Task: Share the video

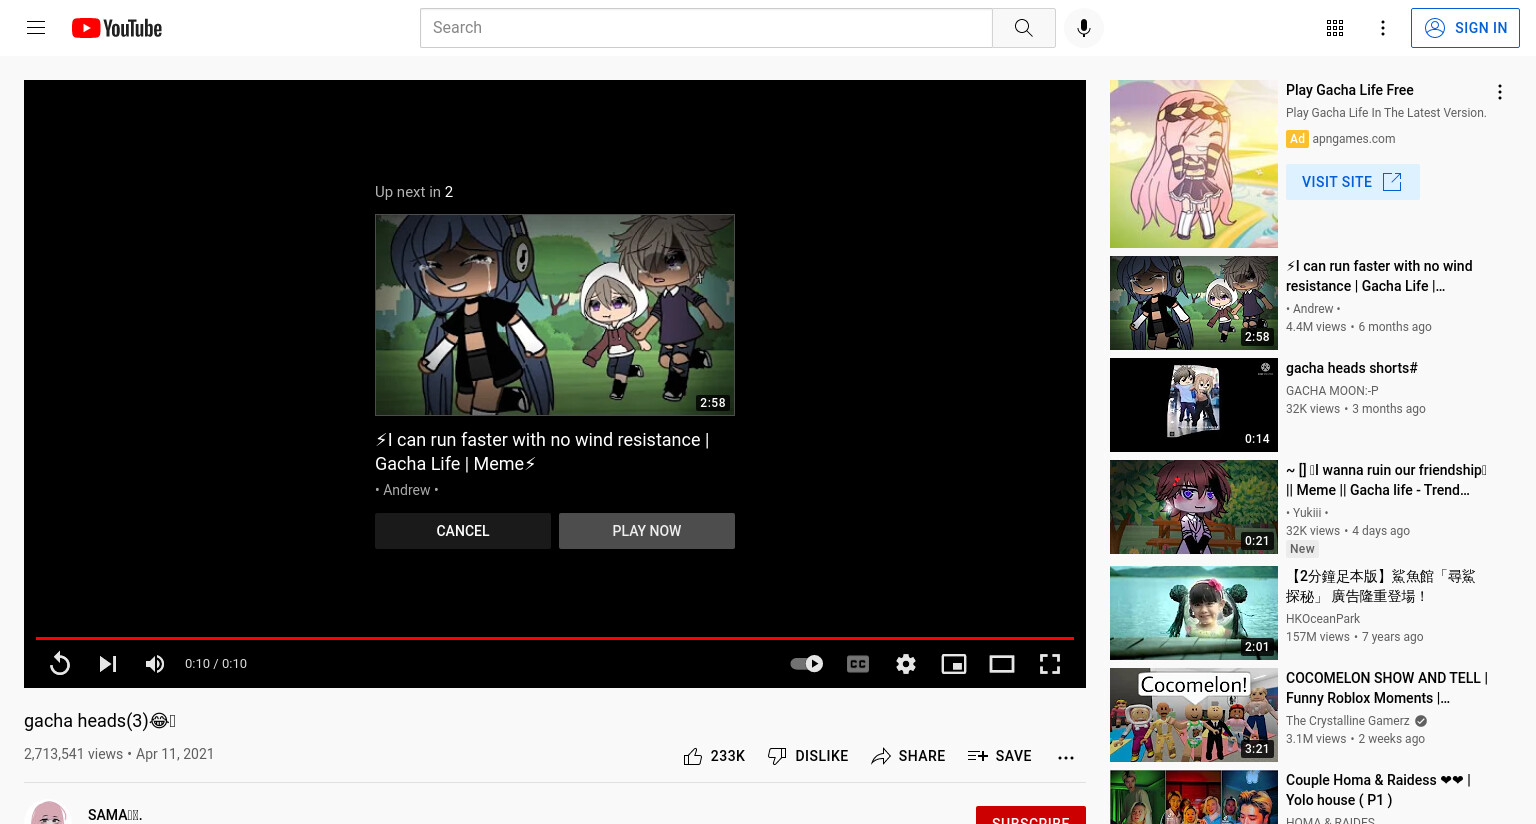Action: click(x=908, y=756)
